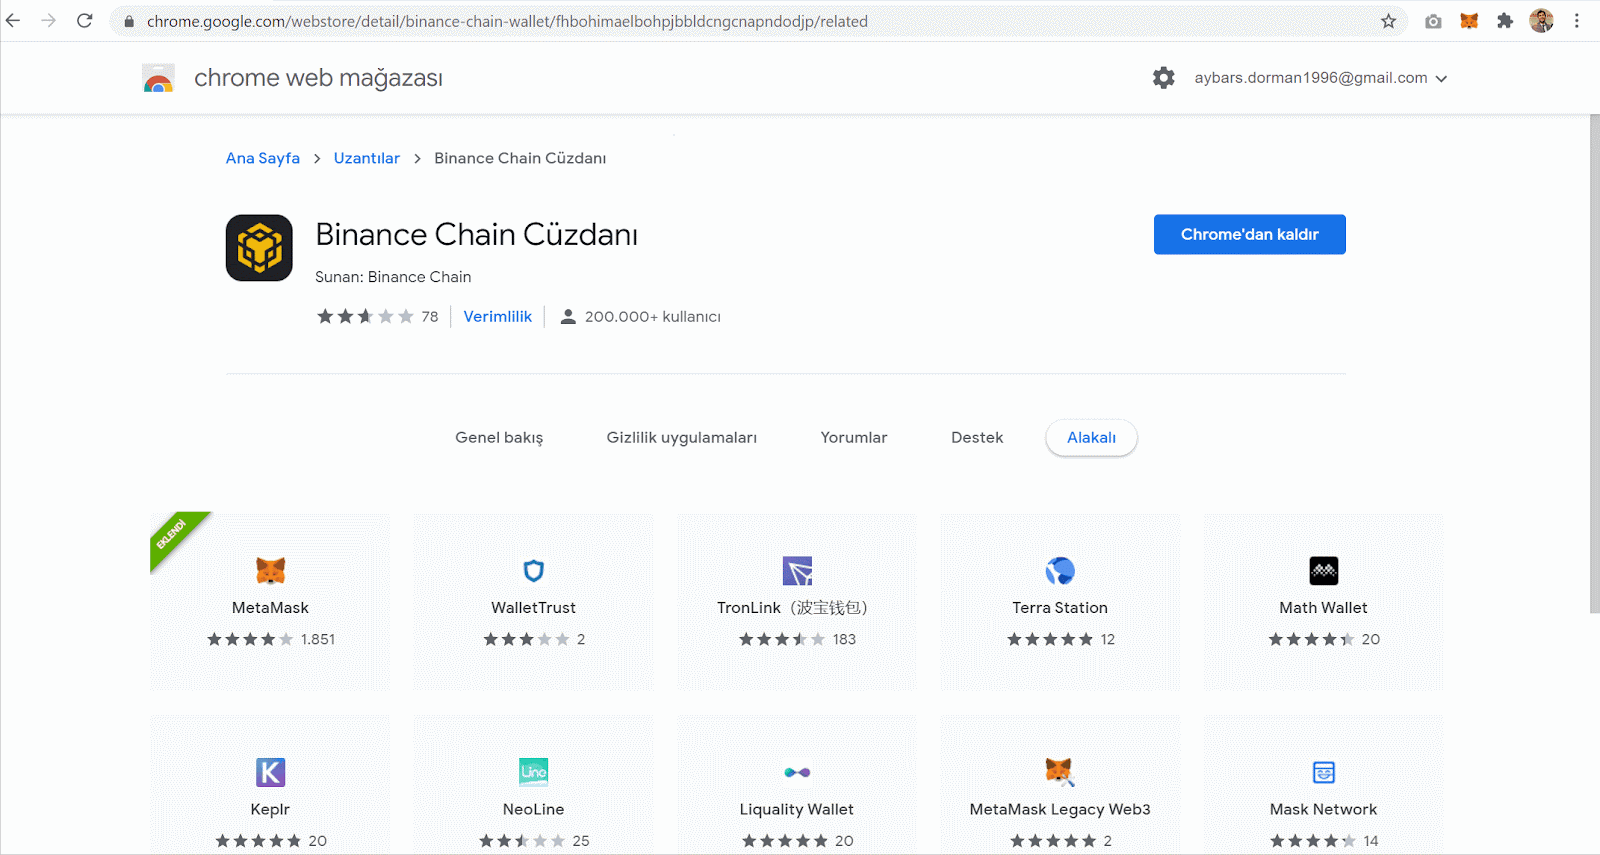Click the Sunan: Binance Chain text
Image resolution: width=1600 pixels, height=855 pixels.
click(x=393, y=277)
